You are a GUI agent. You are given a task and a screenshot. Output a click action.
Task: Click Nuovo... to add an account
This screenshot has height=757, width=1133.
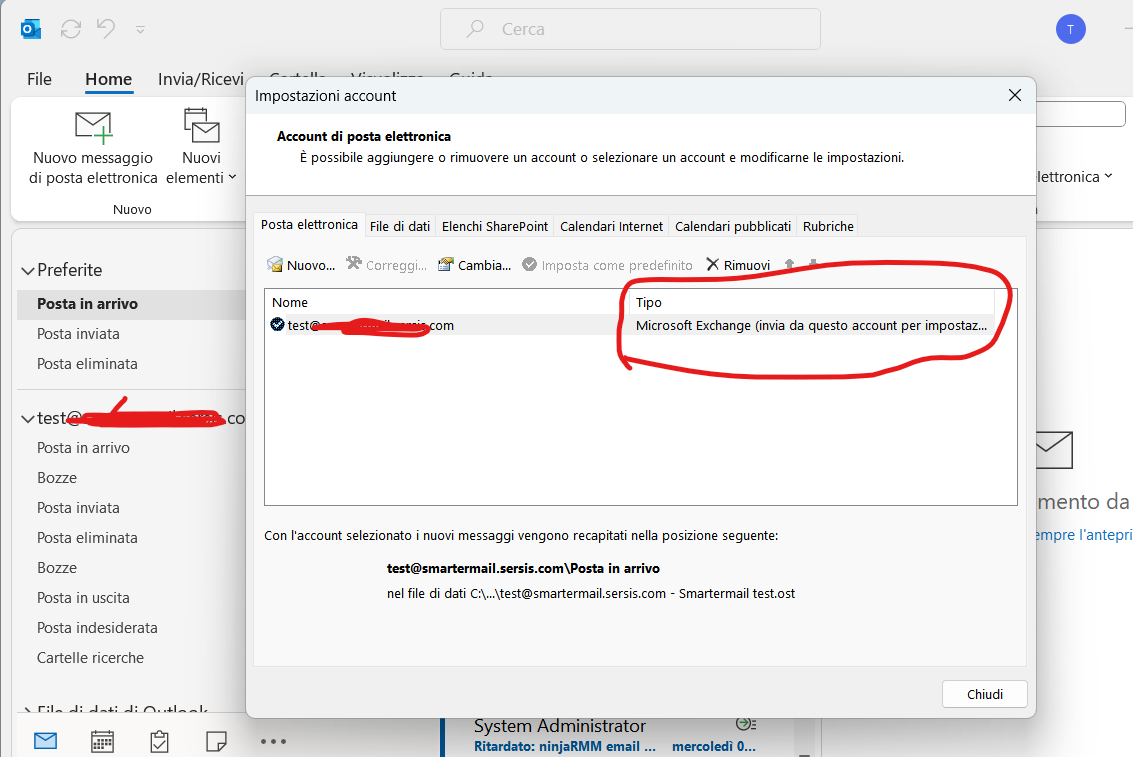(x=301, y=265)
